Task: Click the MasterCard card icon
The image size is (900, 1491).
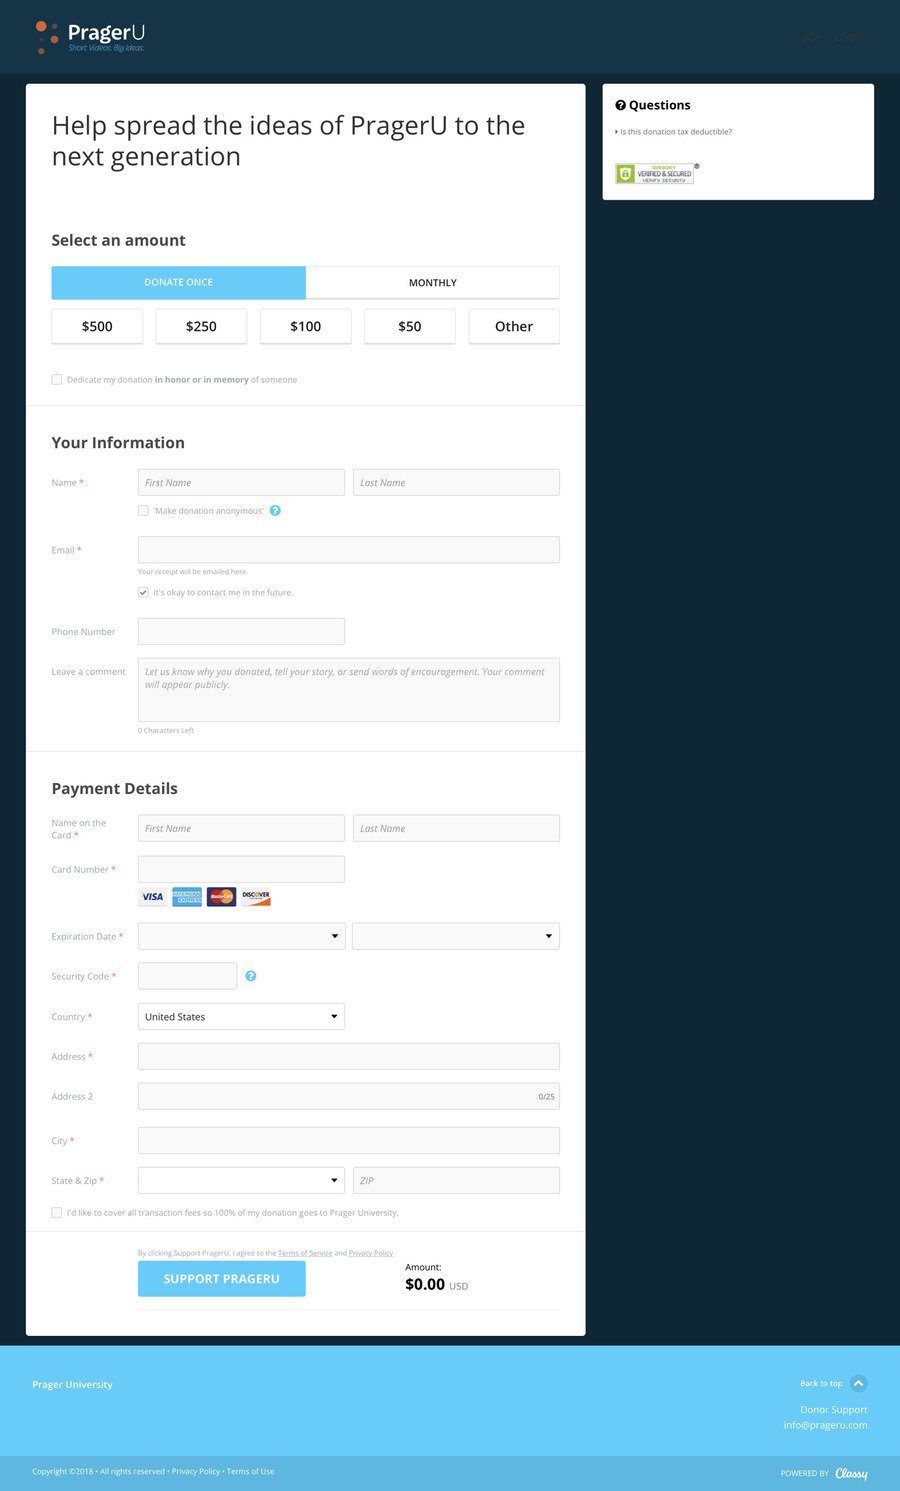Action: (x=221, y=897)
